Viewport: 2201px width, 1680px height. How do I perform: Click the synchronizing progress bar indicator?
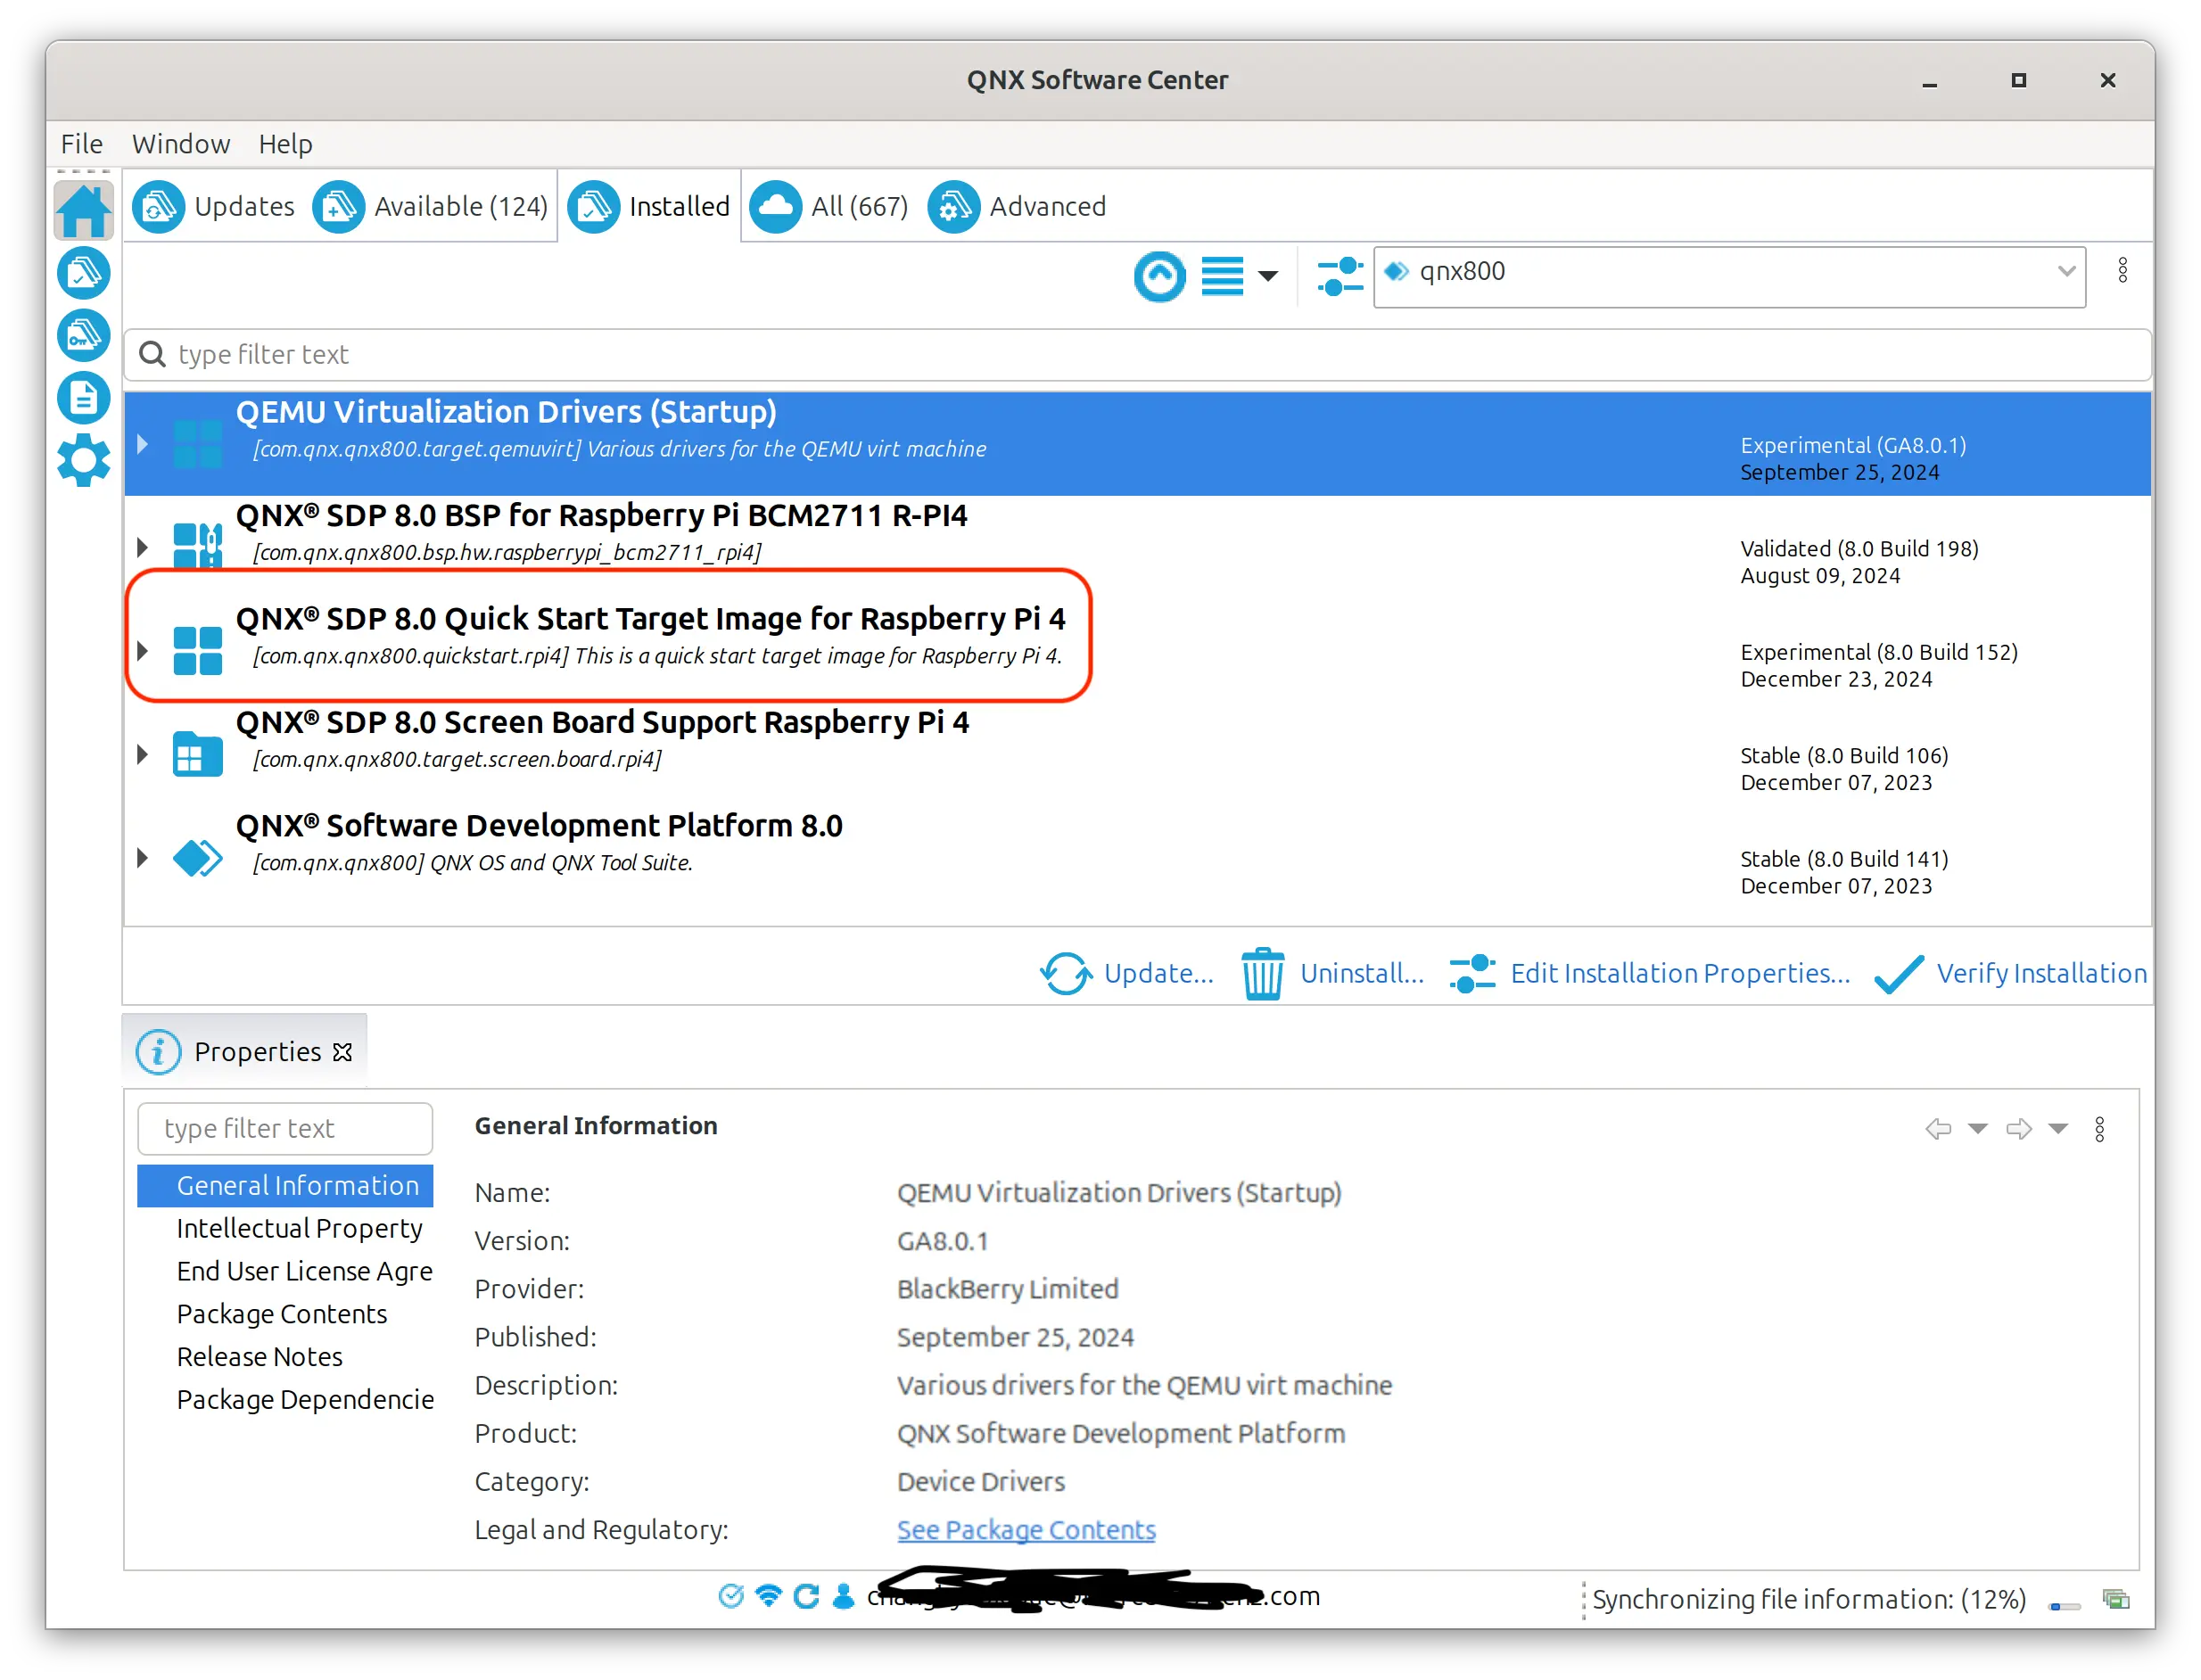click(2064, 1606)
